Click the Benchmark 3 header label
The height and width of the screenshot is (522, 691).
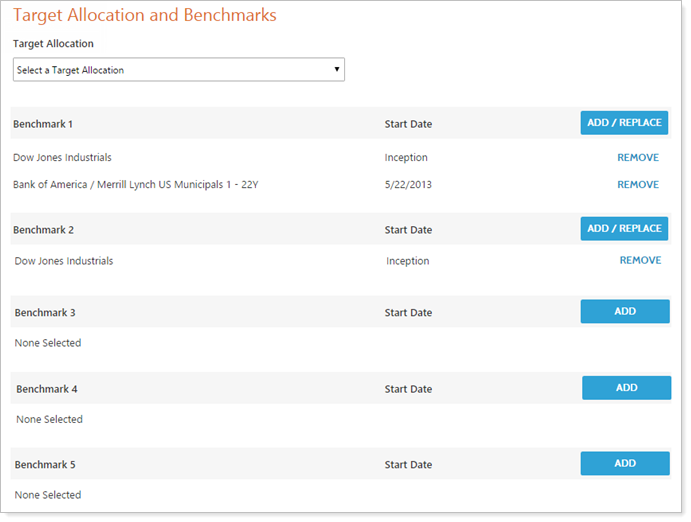(x=45, y=313)
